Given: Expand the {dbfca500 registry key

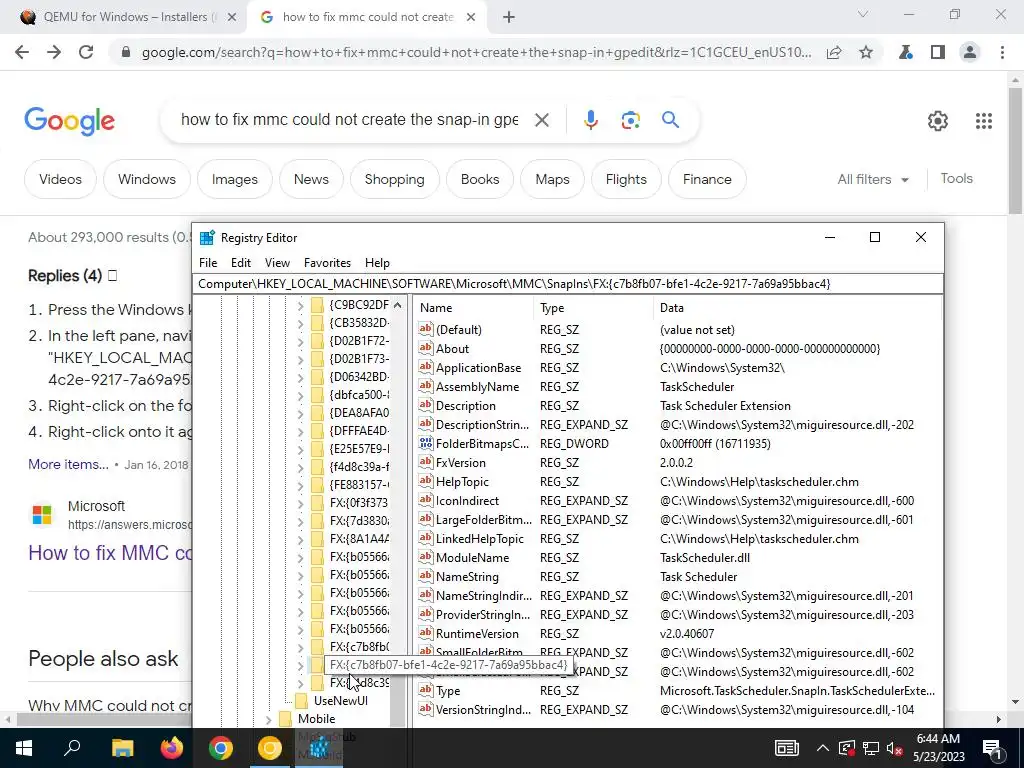Looking at the screenshot, I should click(x=300, y=395).
